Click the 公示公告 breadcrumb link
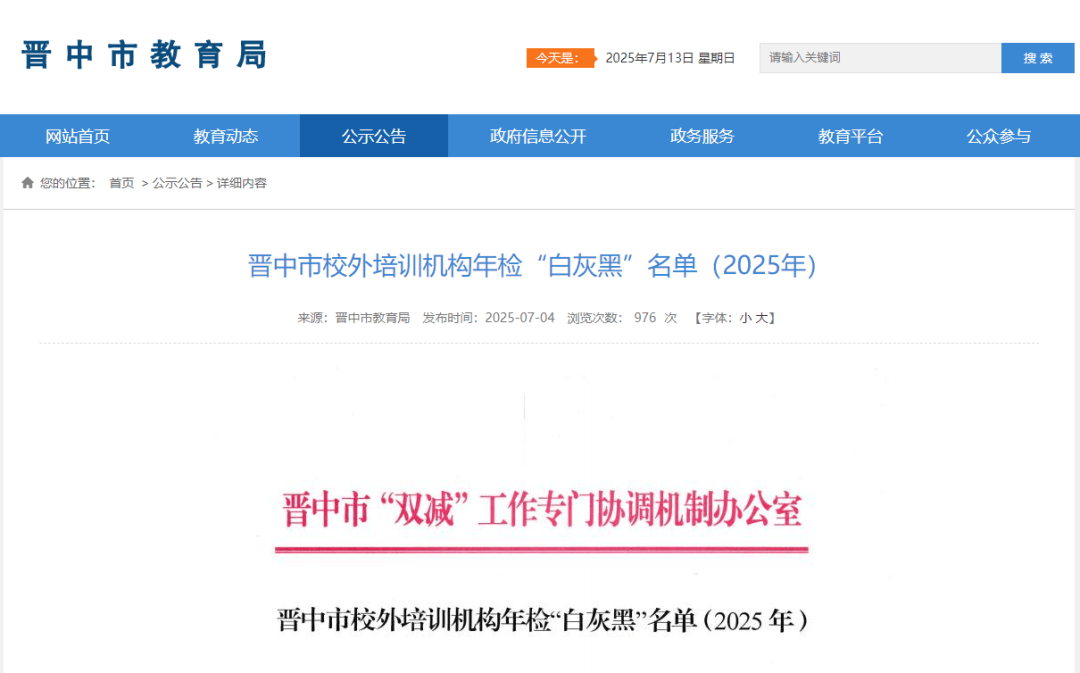The width and height of the screenshot is (1080, 673). tap(177, 183)
